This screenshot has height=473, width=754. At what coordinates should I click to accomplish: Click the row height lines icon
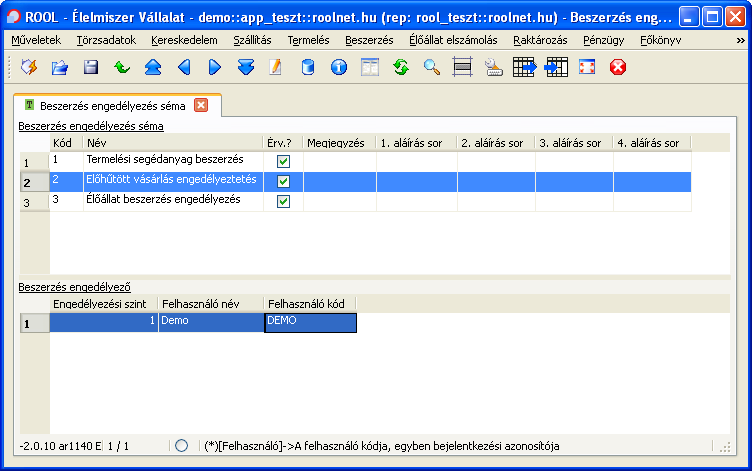(x=463, y=67)
